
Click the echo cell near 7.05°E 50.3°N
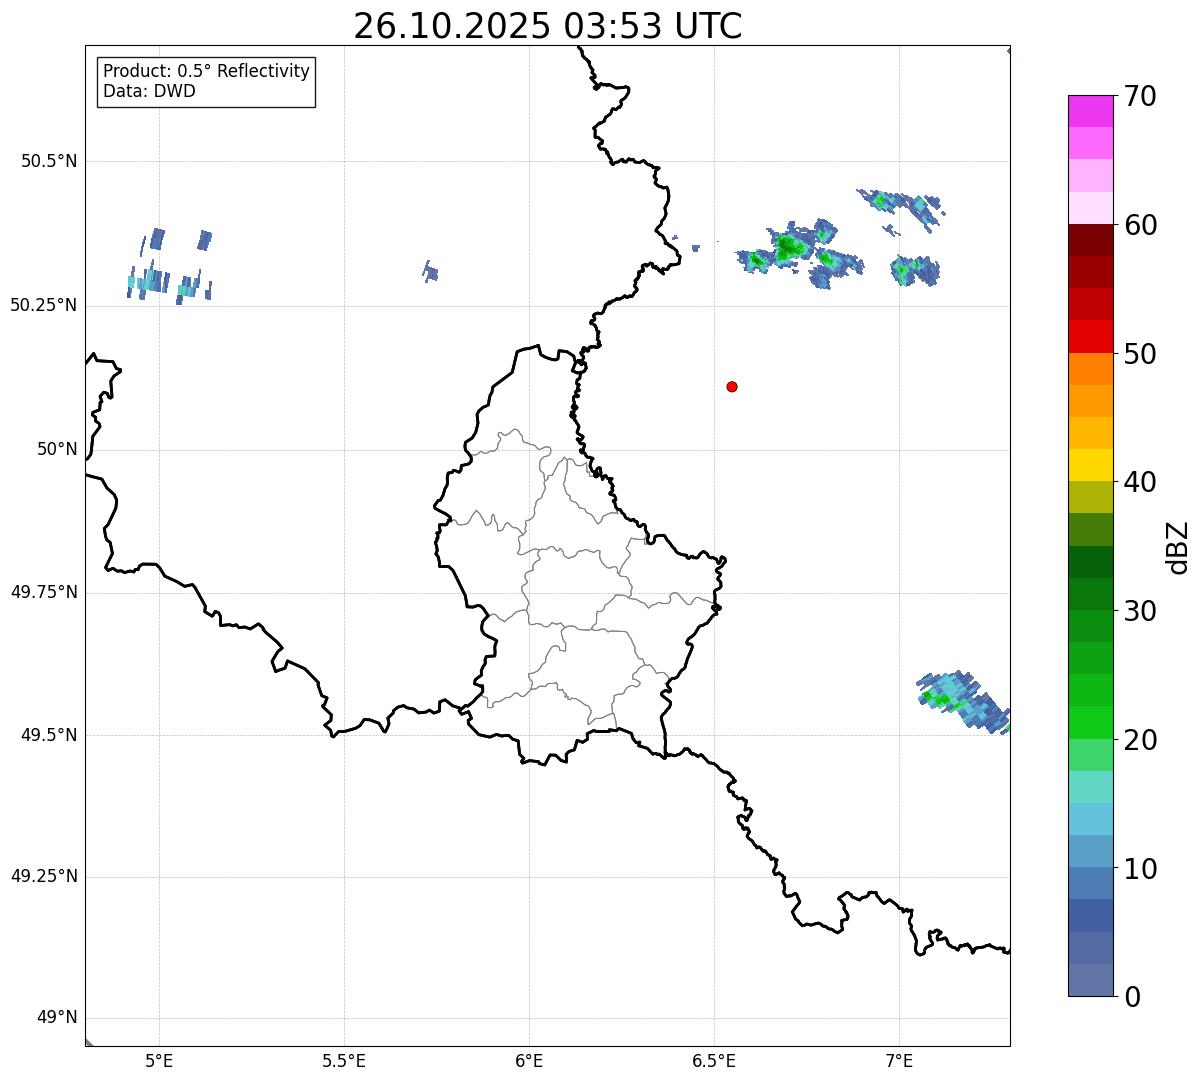click(x=915, y=270)
